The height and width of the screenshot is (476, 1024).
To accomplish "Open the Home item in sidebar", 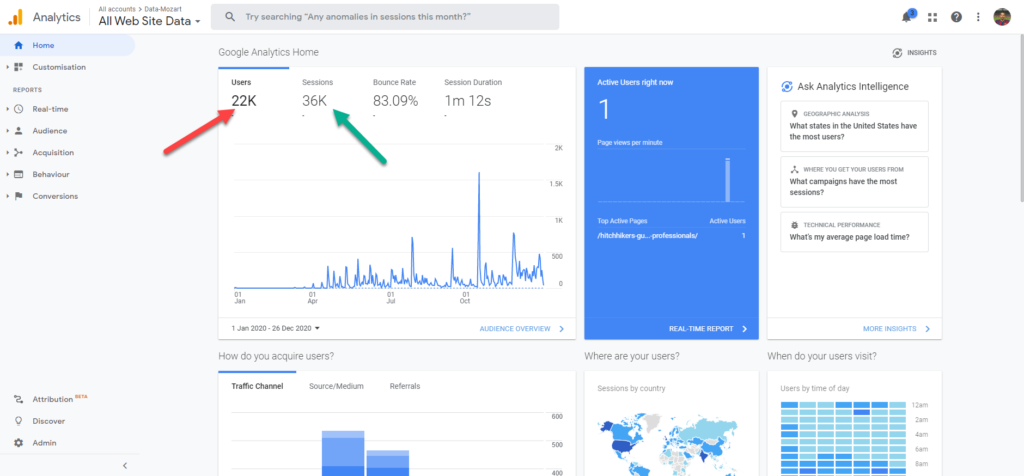I will [x=68, y=45].
